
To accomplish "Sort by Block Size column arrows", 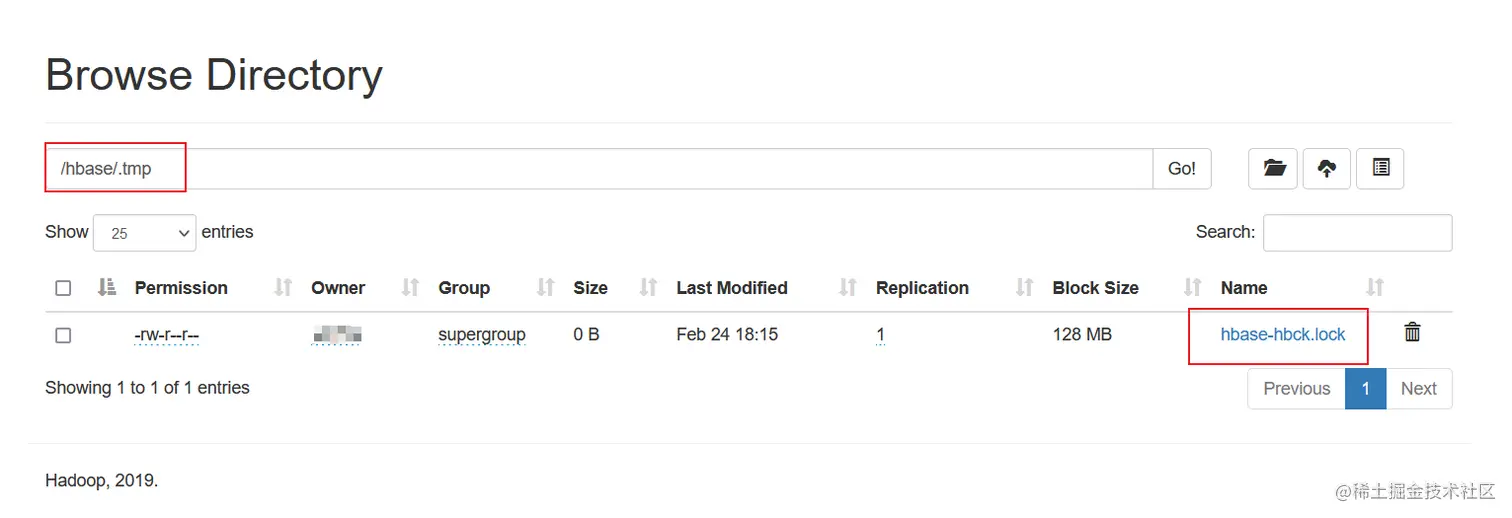I will tap(1192, 288).
